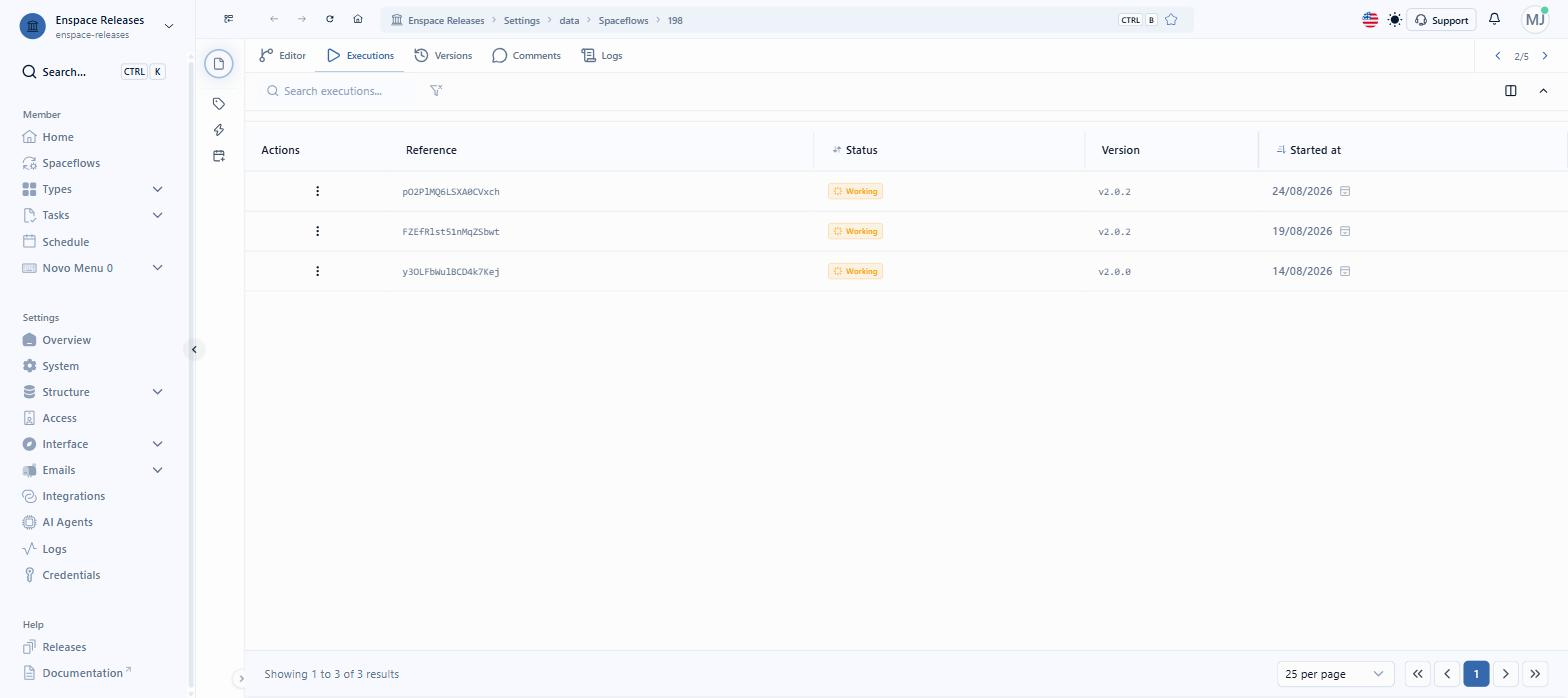Click the tag icon in the side rail
Viewport: 1568px width, 698px height.
point(219,104)
